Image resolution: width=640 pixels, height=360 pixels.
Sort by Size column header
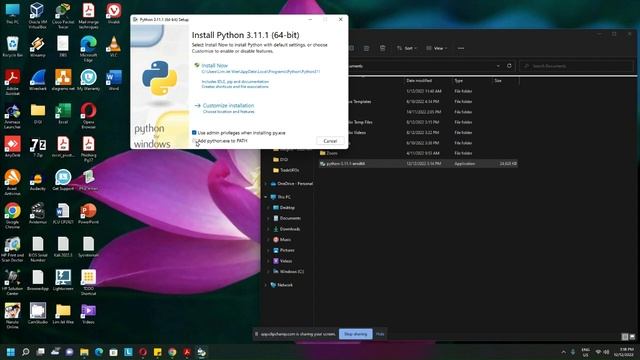498,81
